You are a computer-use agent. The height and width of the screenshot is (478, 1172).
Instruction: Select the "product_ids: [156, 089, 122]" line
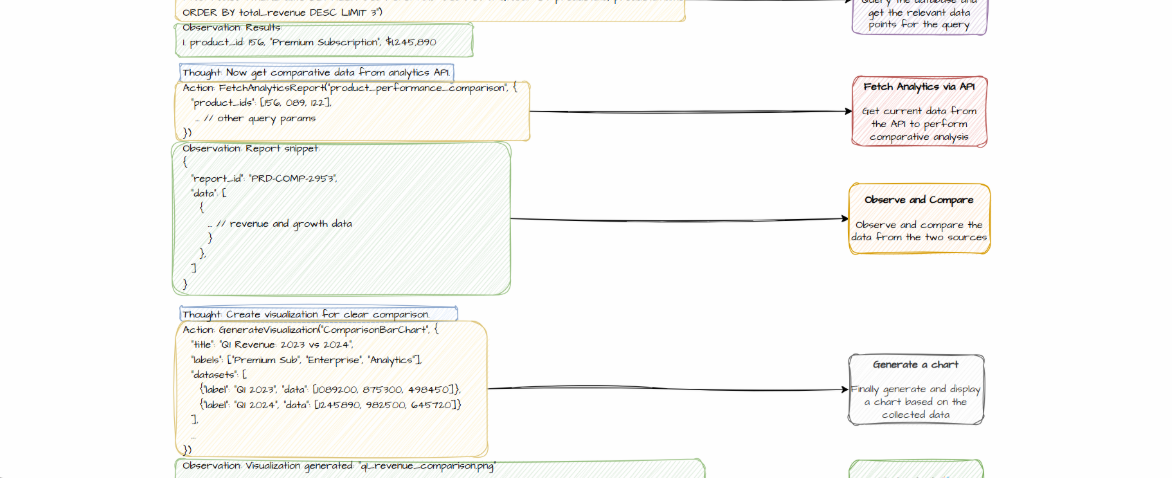click(x=261, y=102)
